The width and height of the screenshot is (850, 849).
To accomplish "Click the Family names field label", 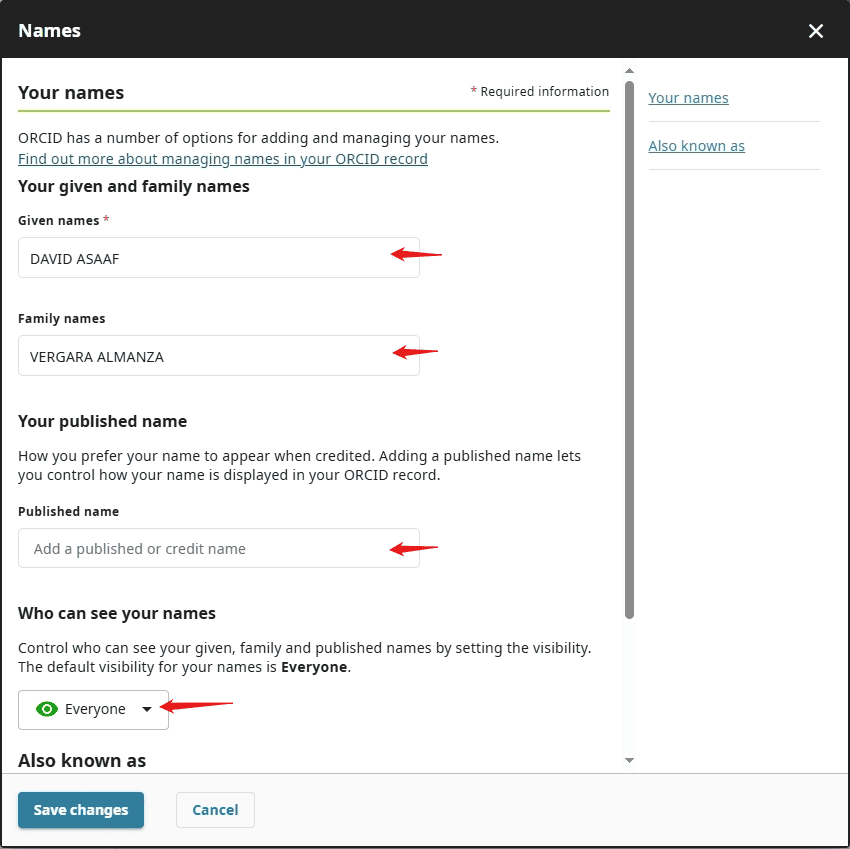I will click(x=62, y=318).
